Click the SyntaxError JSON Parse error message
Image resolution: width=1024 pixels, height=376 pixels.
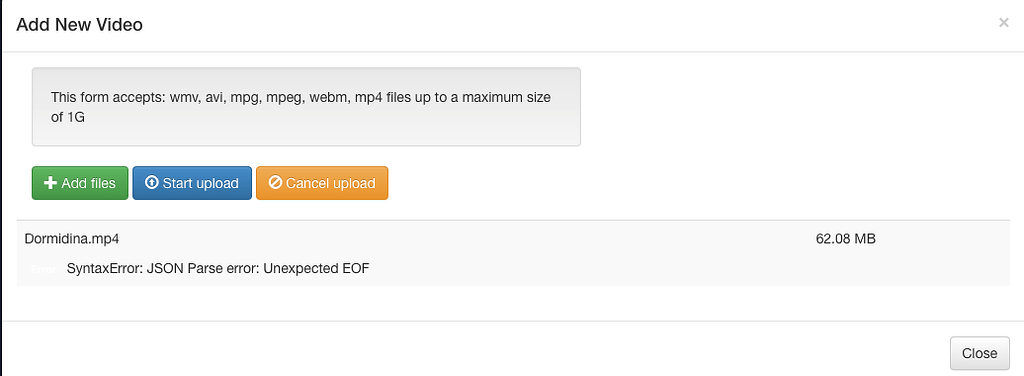click(218, 268)
